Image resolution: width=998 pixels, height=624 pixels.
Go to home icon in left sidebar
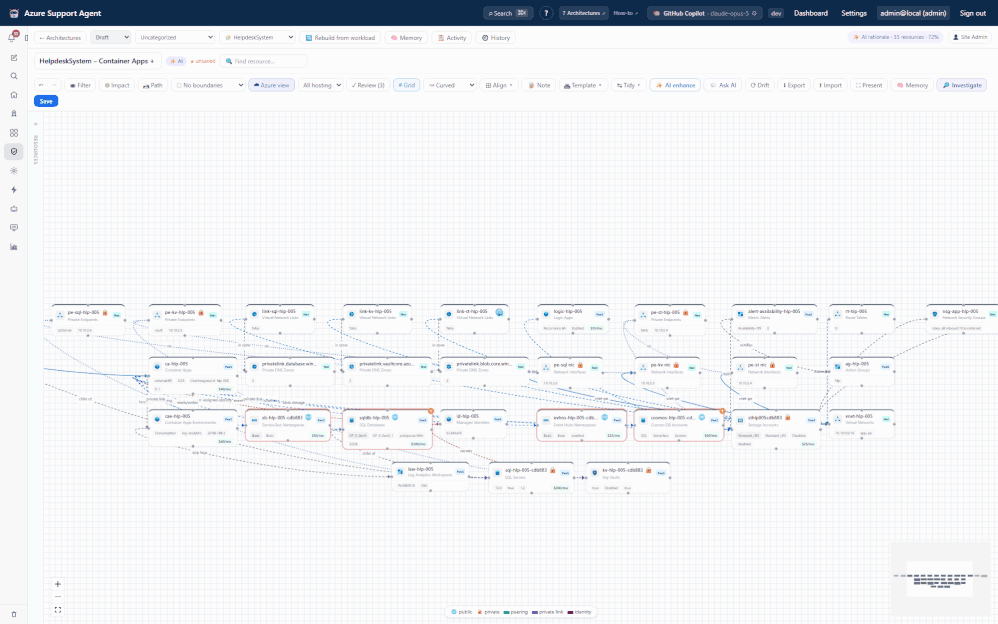pyautogui.click(x=14, y=95)
